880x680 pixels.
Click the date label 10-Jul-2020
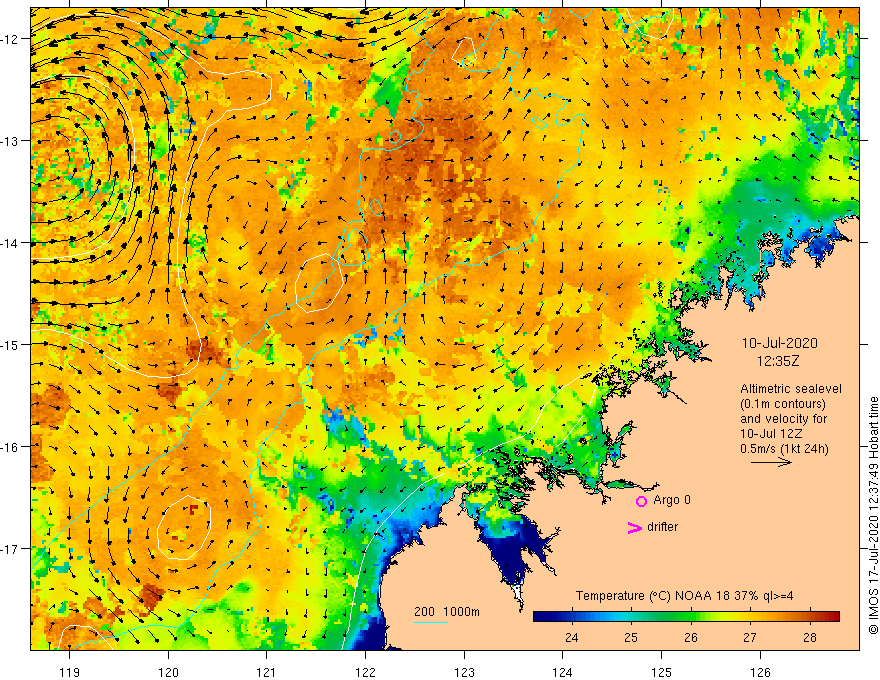(x=780, y=343)
